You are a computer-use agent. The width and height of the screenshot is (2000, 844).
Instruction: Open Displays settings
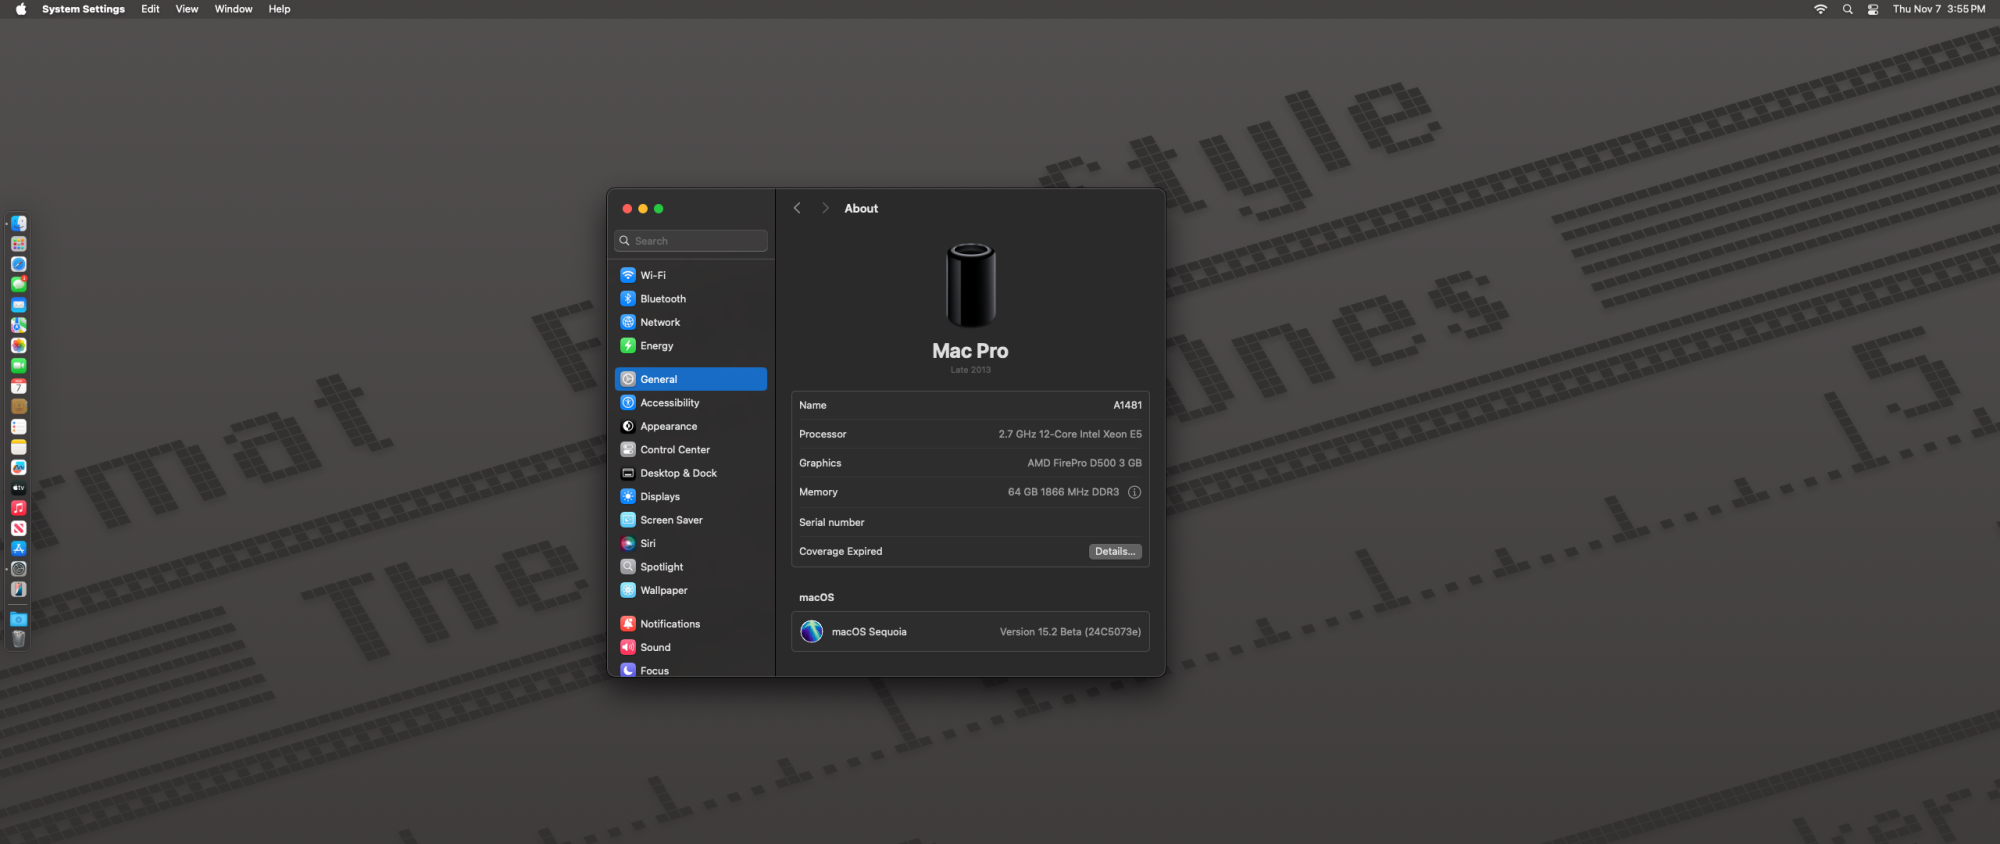pos(691,497)
